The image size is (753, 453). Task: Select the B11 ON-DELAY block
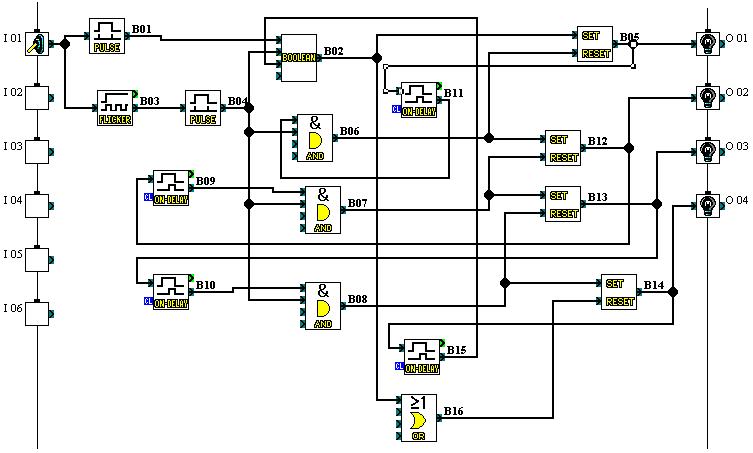tap(419, 100)
